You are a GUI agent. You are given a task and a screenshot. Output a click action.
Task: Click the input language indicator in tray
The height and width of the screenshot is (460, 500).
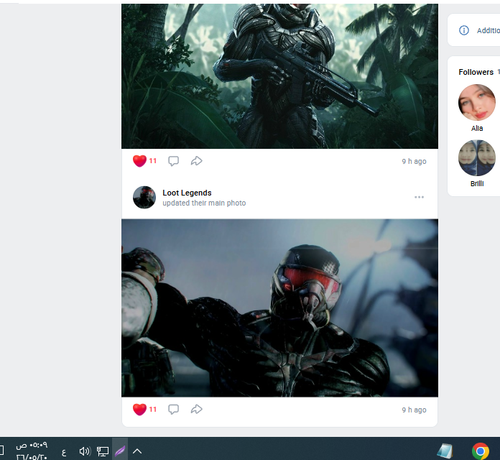coord(64,452)
